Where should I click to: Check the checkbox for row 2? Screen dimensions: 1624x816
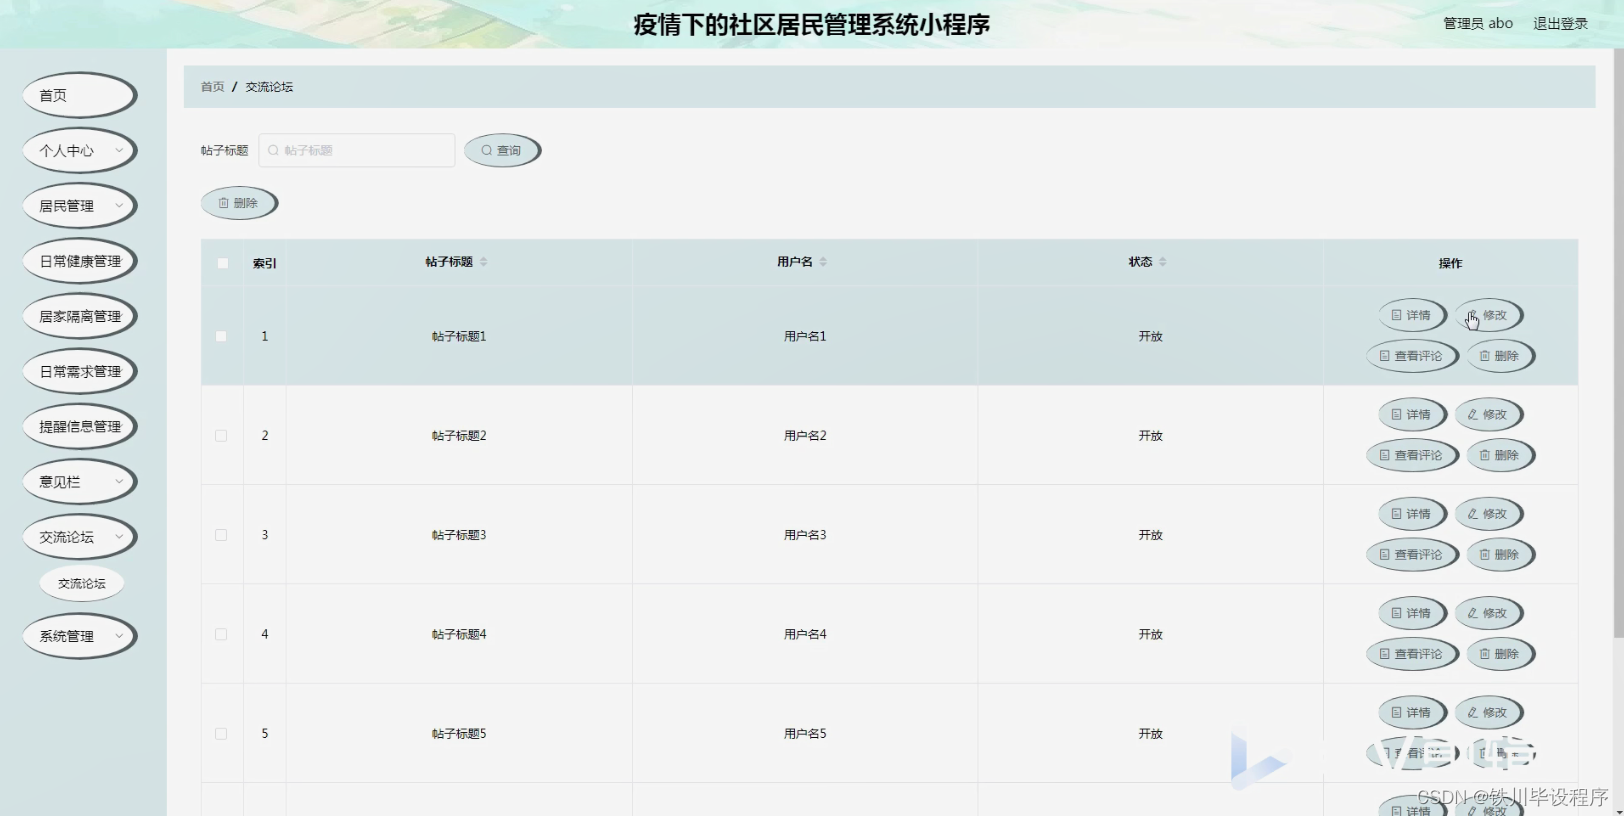tap(221, 435)
